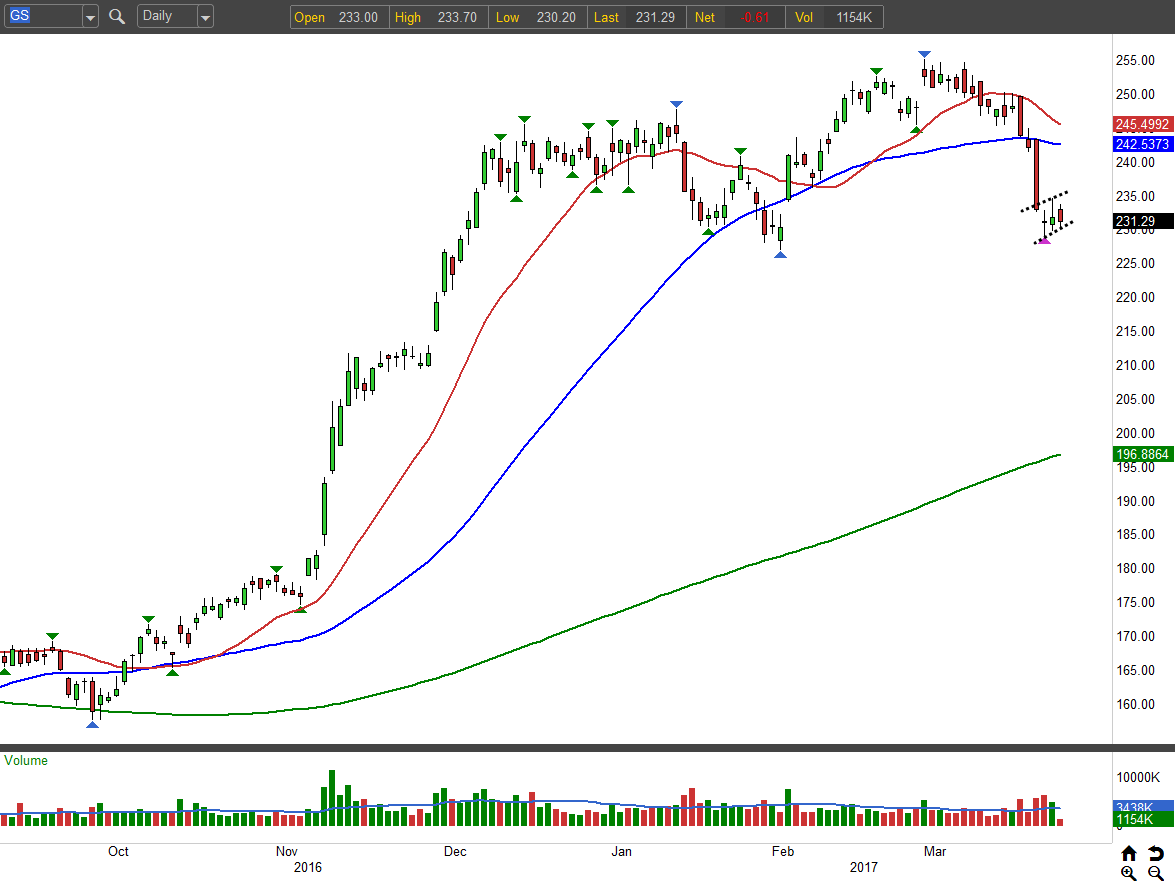Select the Nov label on time axis

[286, 852]
